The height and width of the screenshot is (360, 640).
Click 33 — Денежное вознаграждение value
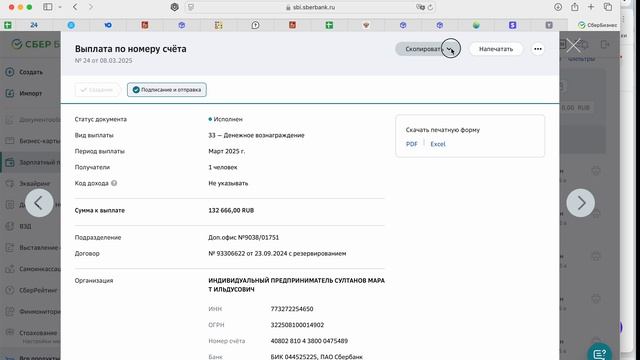pyautogui.click(x=256, y=135)
